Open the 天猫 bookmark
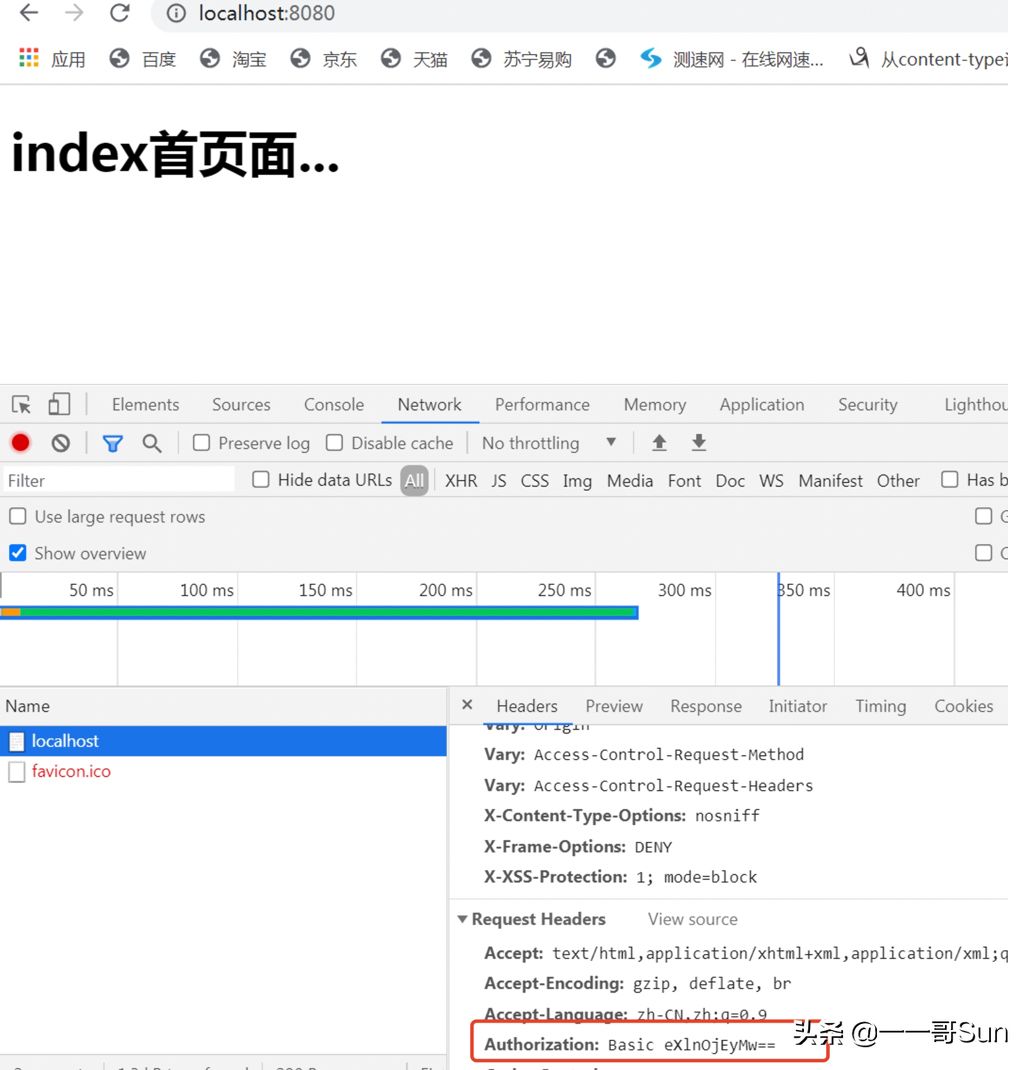The image size is (1032, 1070). pos(414,59)
